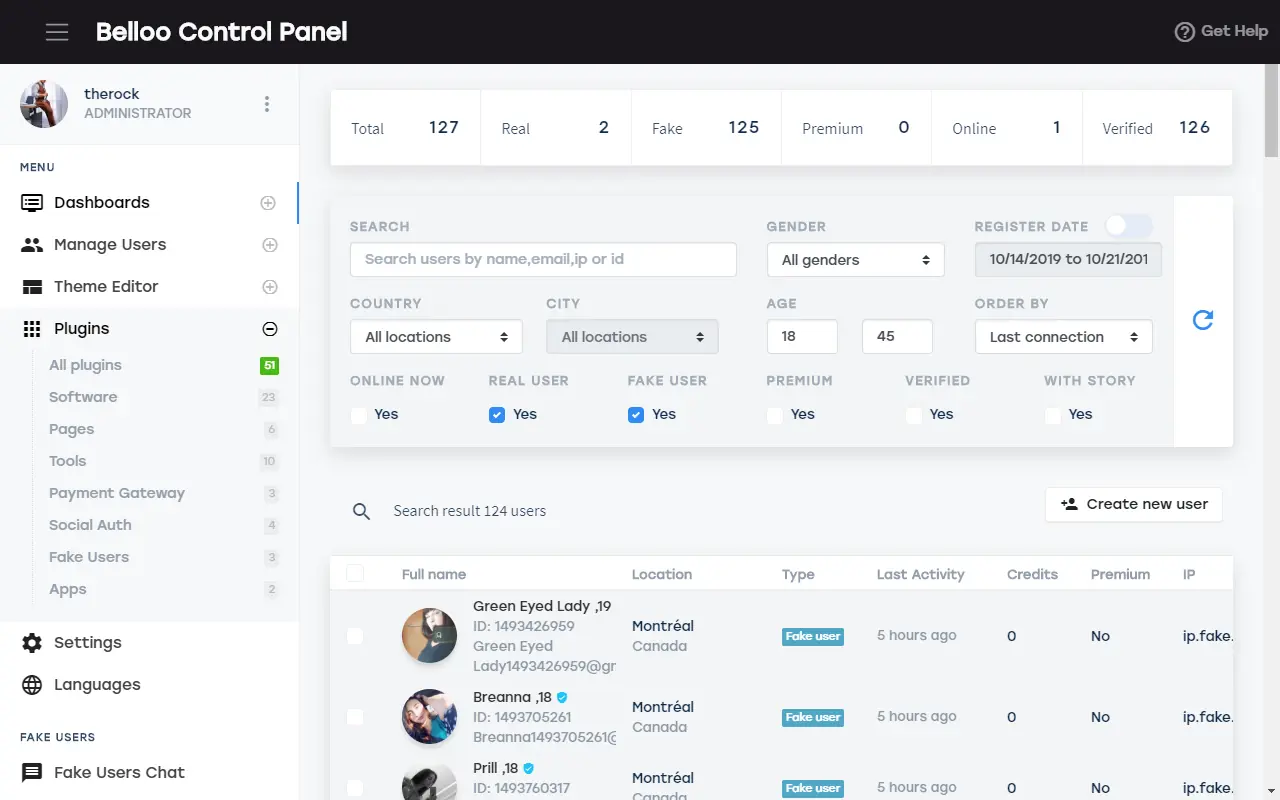Click the search result magnifier icon
The width and height of the screenshot is (1280, 800).
[362, 511]
